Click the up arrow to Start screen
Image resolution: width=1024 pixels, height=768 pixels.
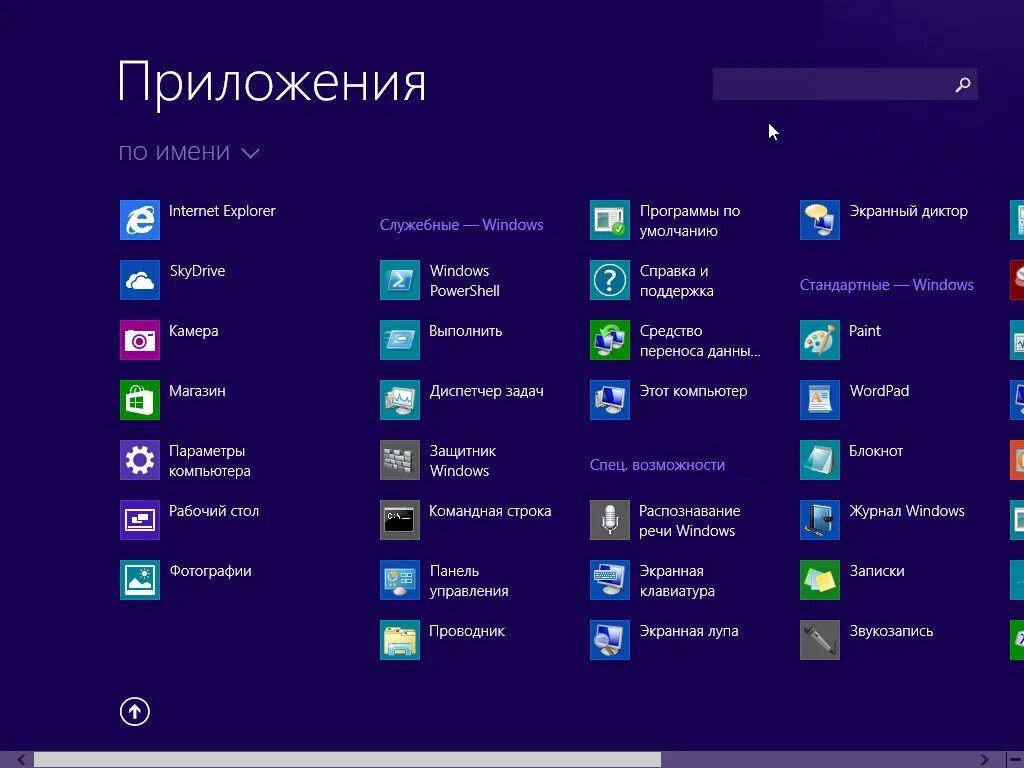[x=135, y=711]
